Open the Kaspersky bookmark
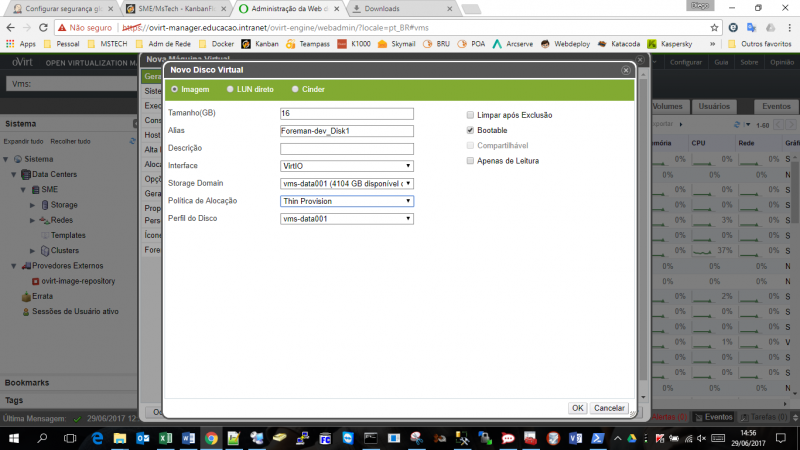 670,44
